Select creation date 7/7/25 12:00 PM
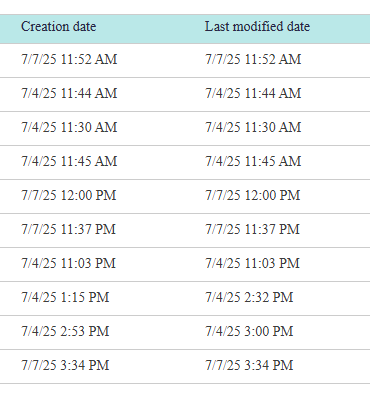The height and width of the screenshot is (403, 370). tap(69, 195)
